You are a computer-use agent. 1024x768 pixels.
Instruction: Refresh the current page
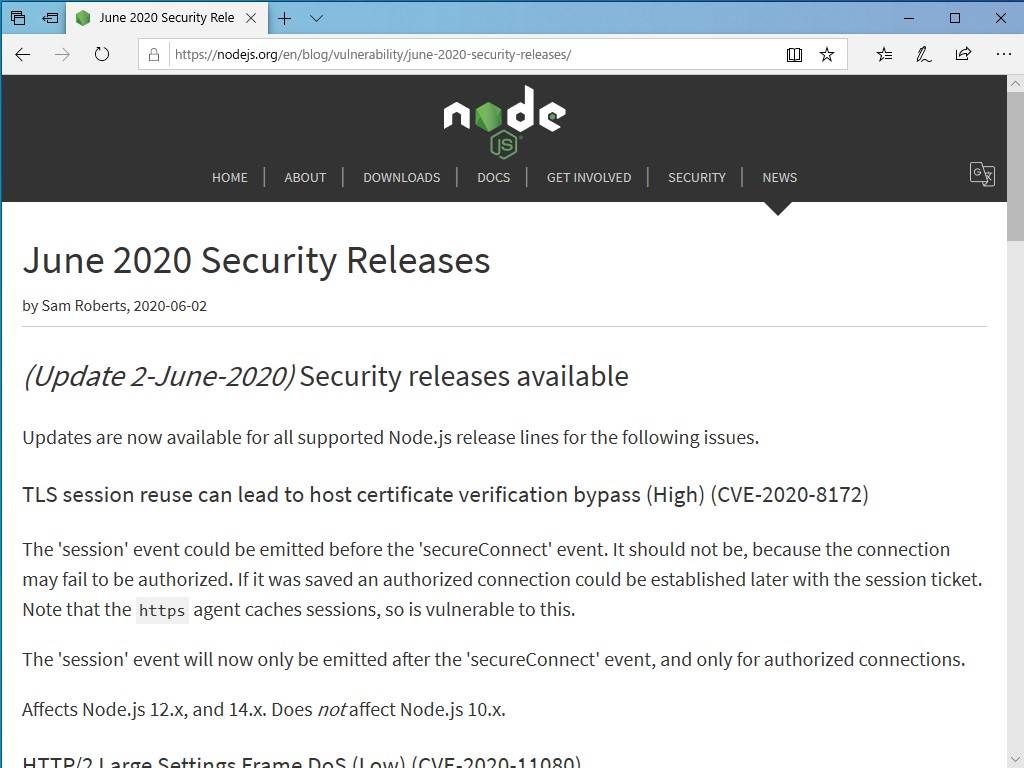[102, 55]
